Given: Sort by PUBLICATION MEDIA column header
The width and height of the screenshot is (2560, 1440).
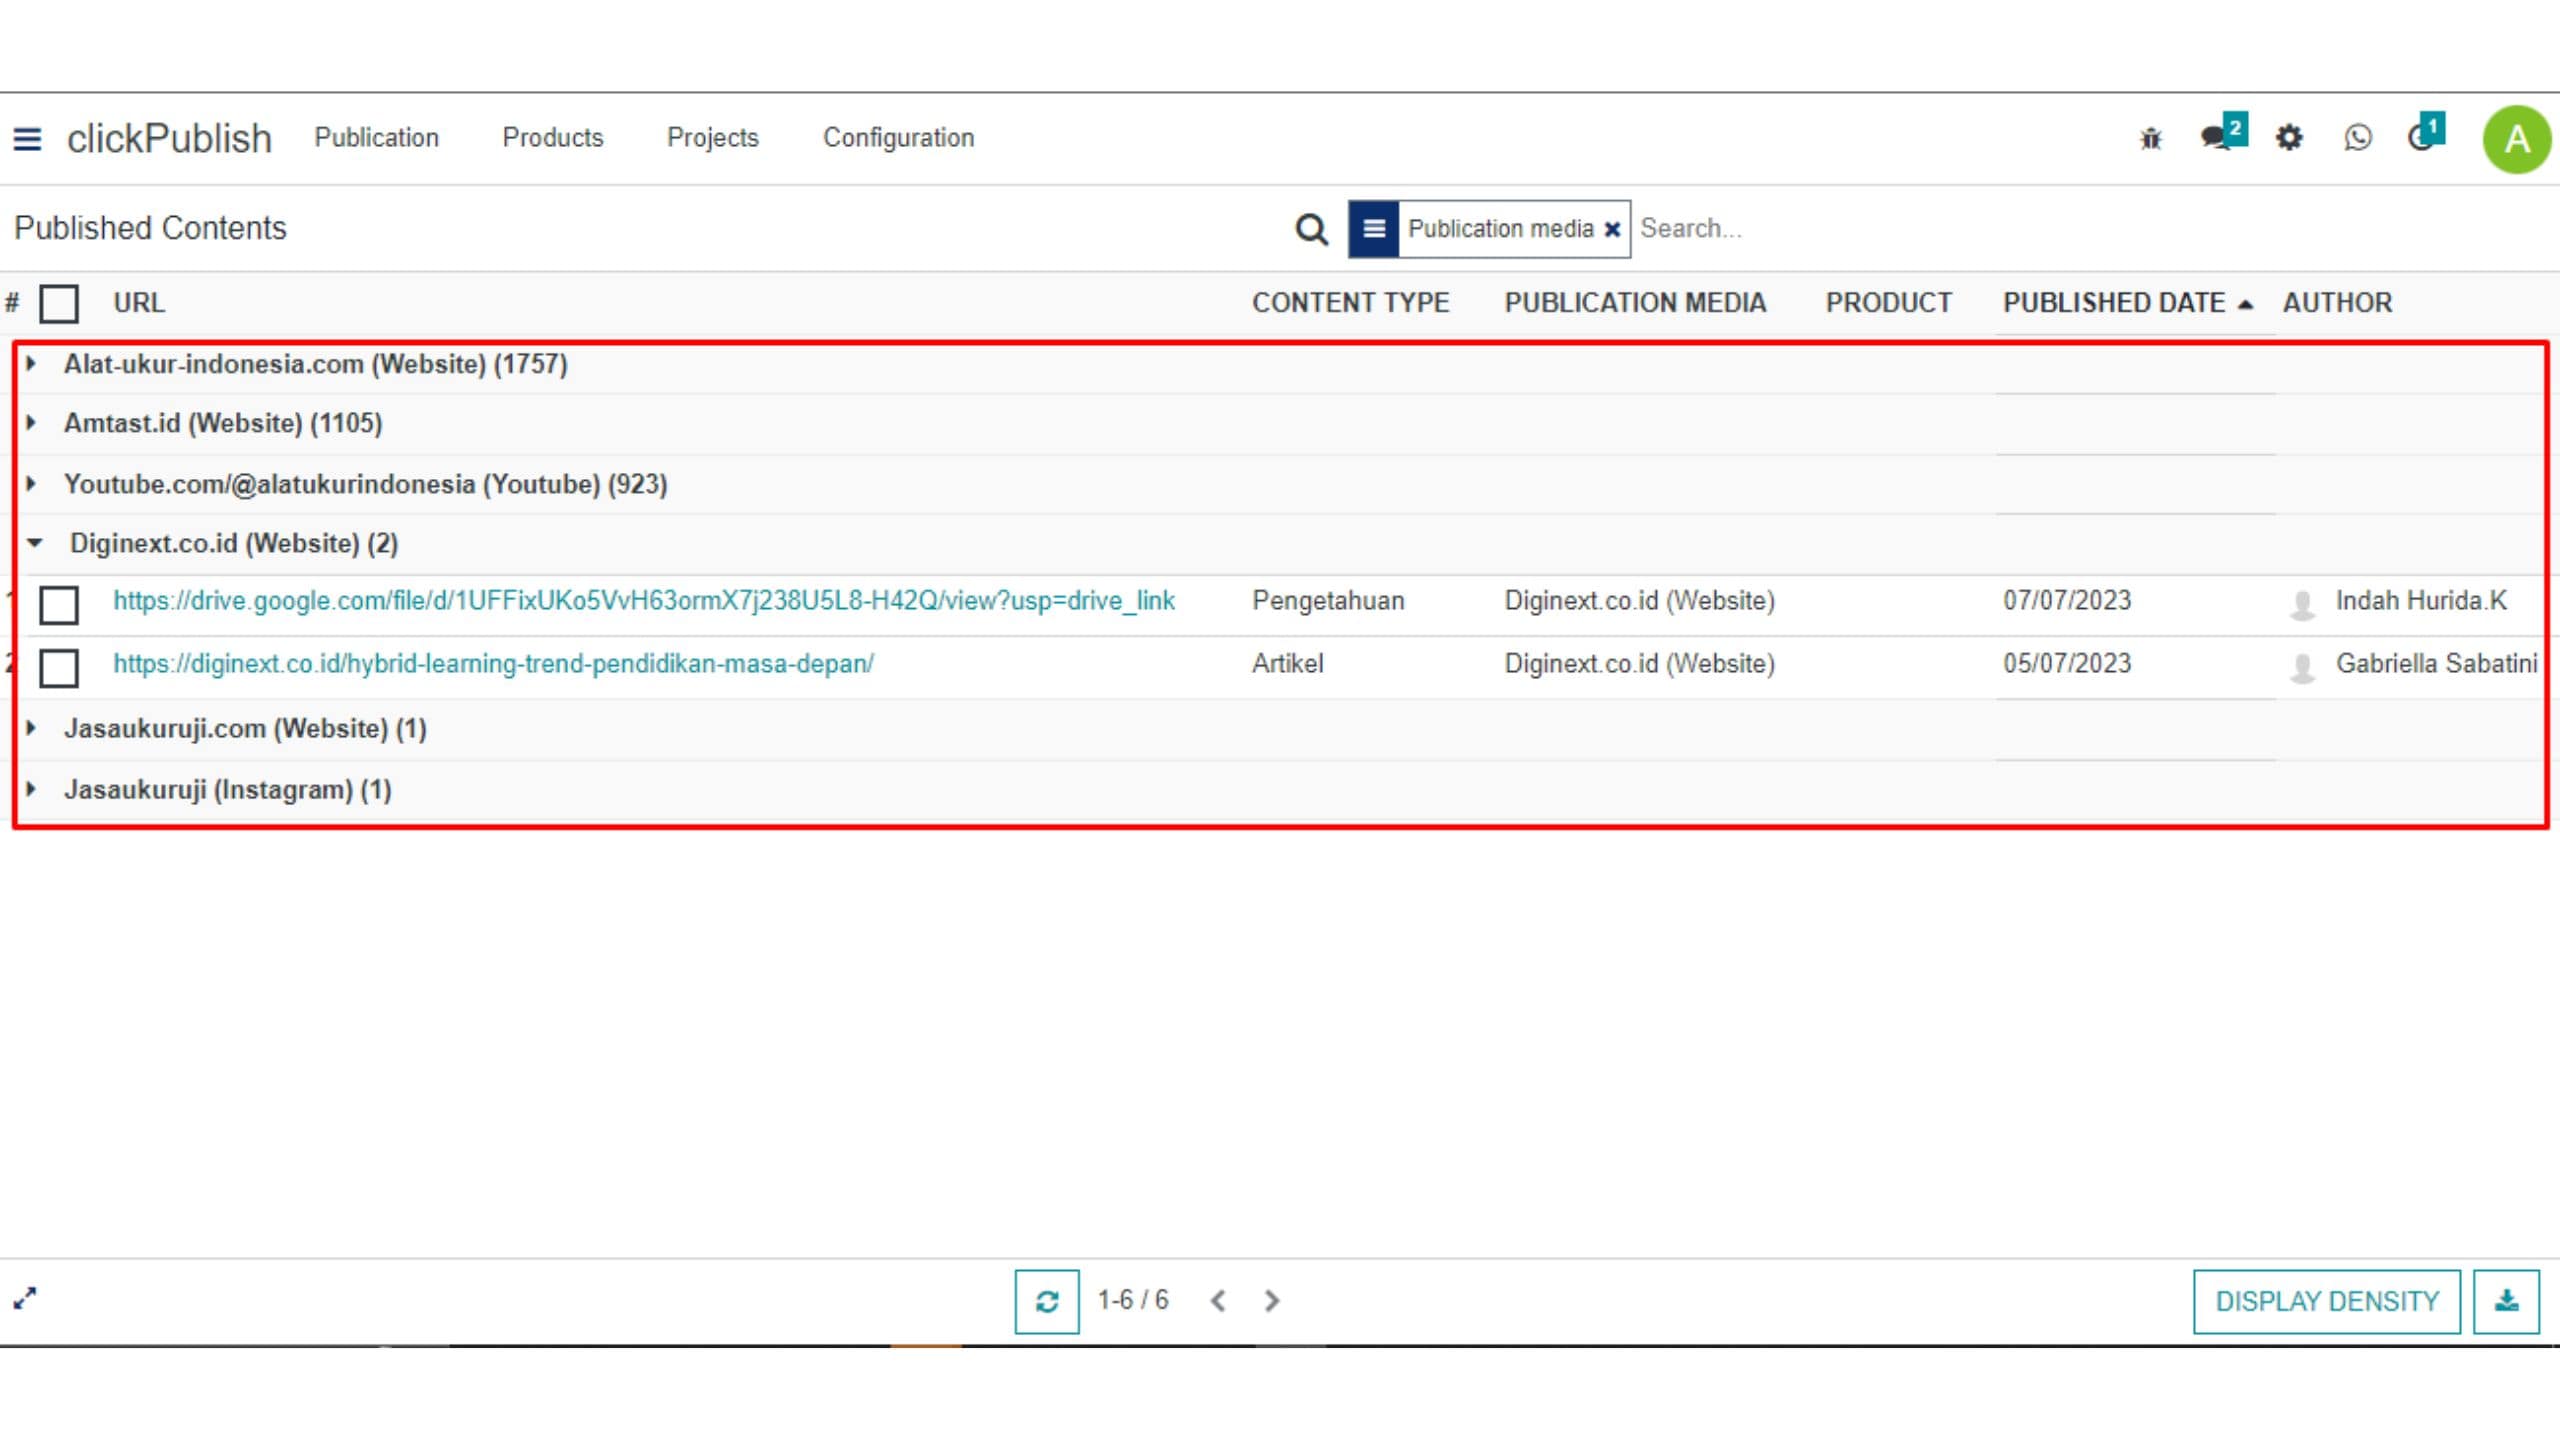Looking at the screenshot, I should tap(1635, 303).
